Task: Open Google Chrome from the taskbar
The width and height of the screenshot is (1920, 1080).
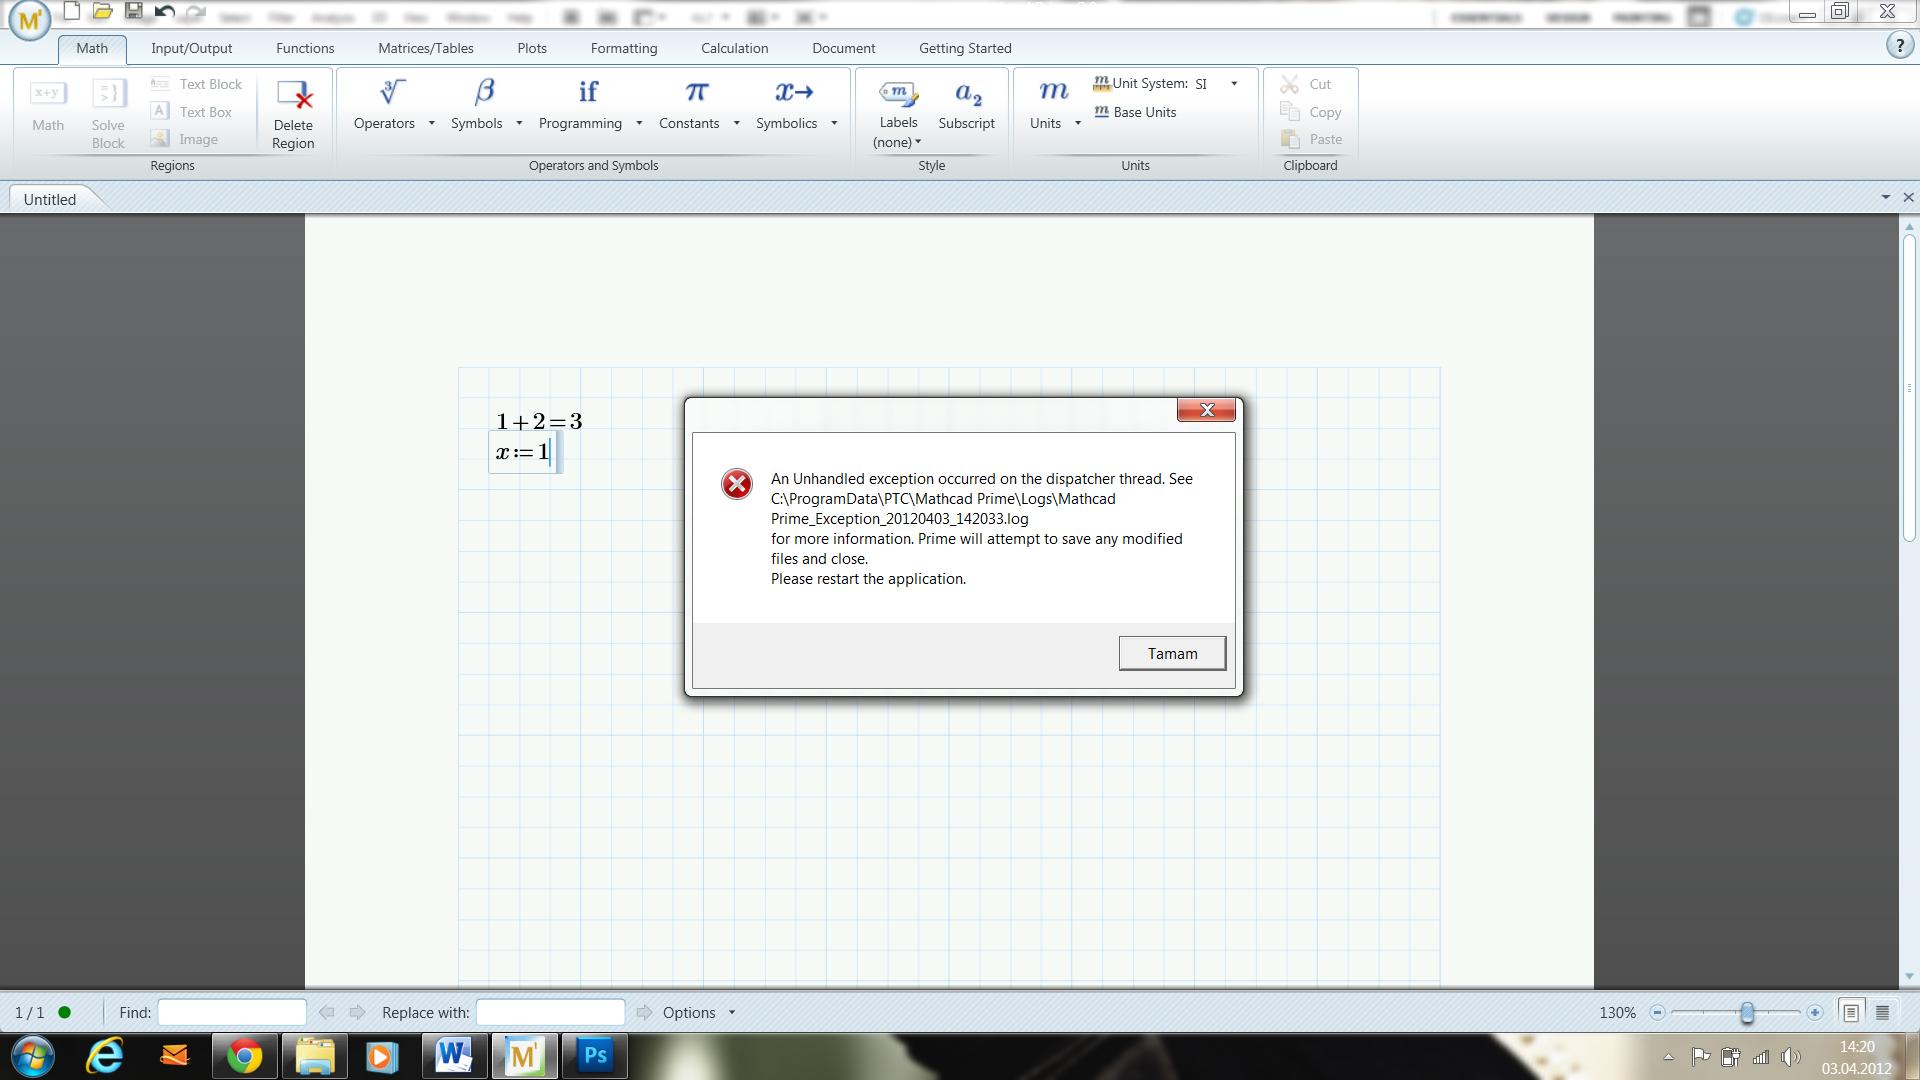Action: (244, 1055)
